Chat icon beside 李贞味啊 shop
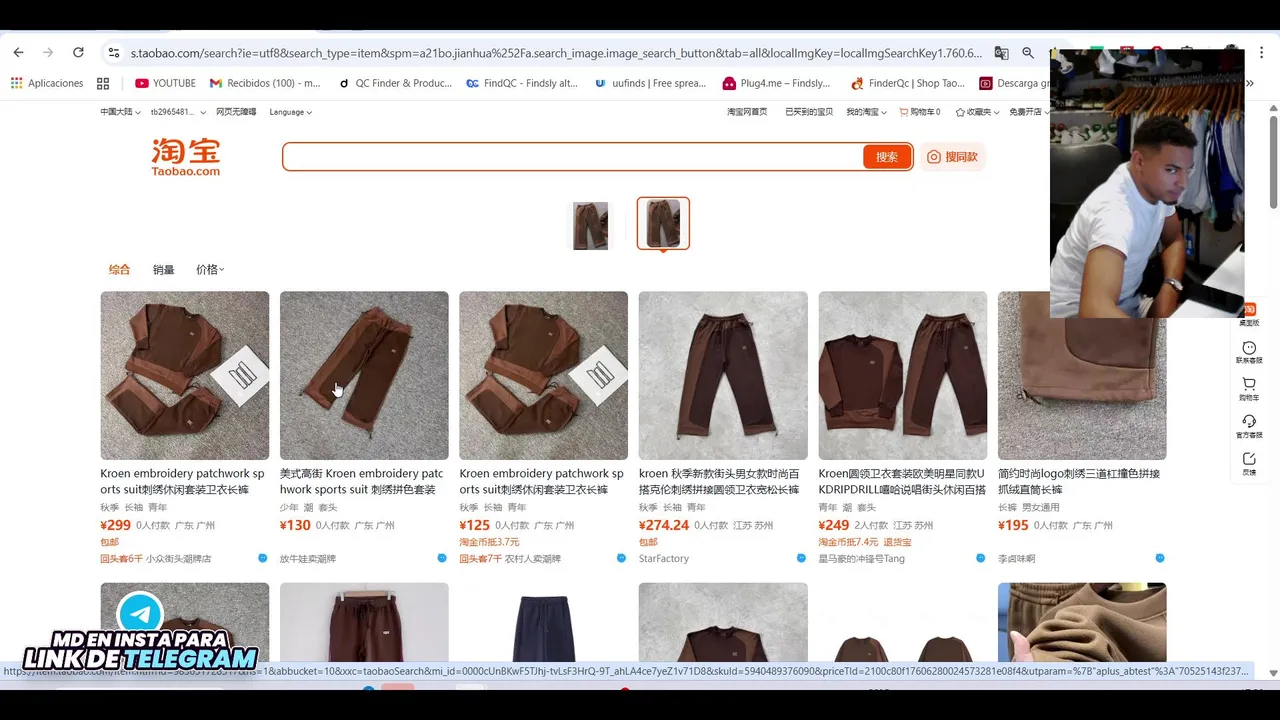1280x720 pixels. click(x=1160, y=558)
